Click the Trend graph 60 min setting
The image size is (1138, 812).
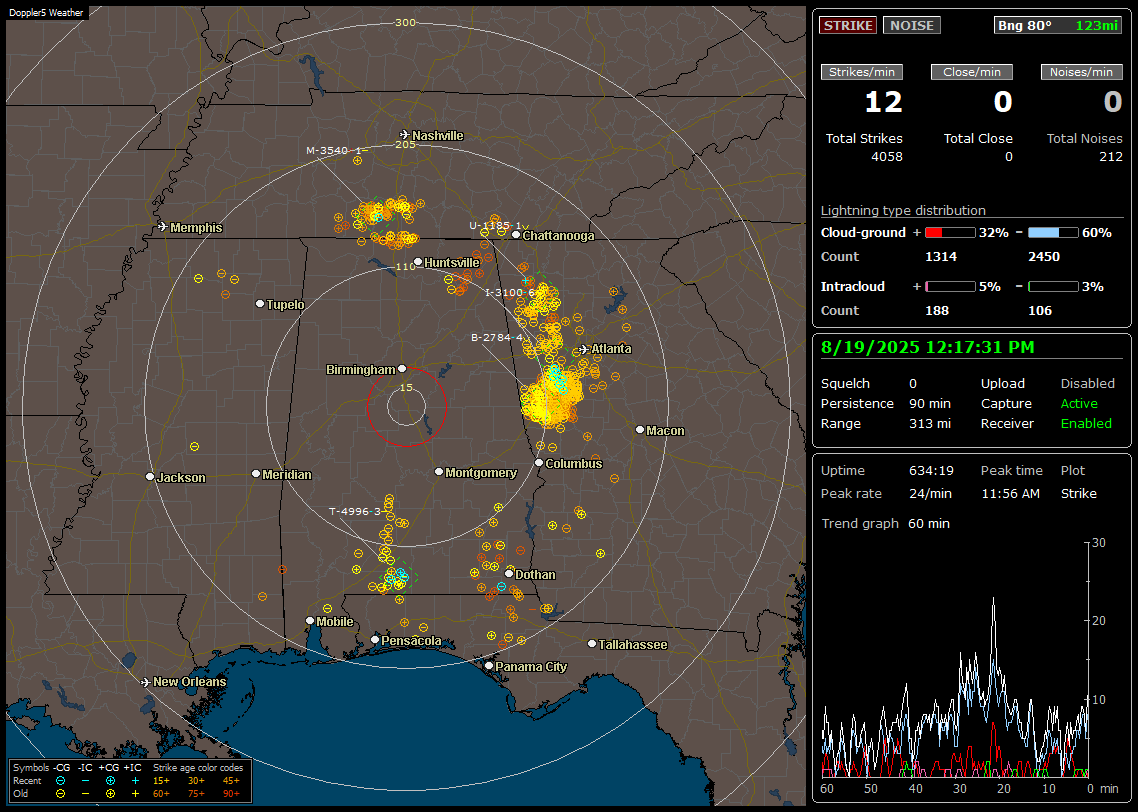point(928,523)
